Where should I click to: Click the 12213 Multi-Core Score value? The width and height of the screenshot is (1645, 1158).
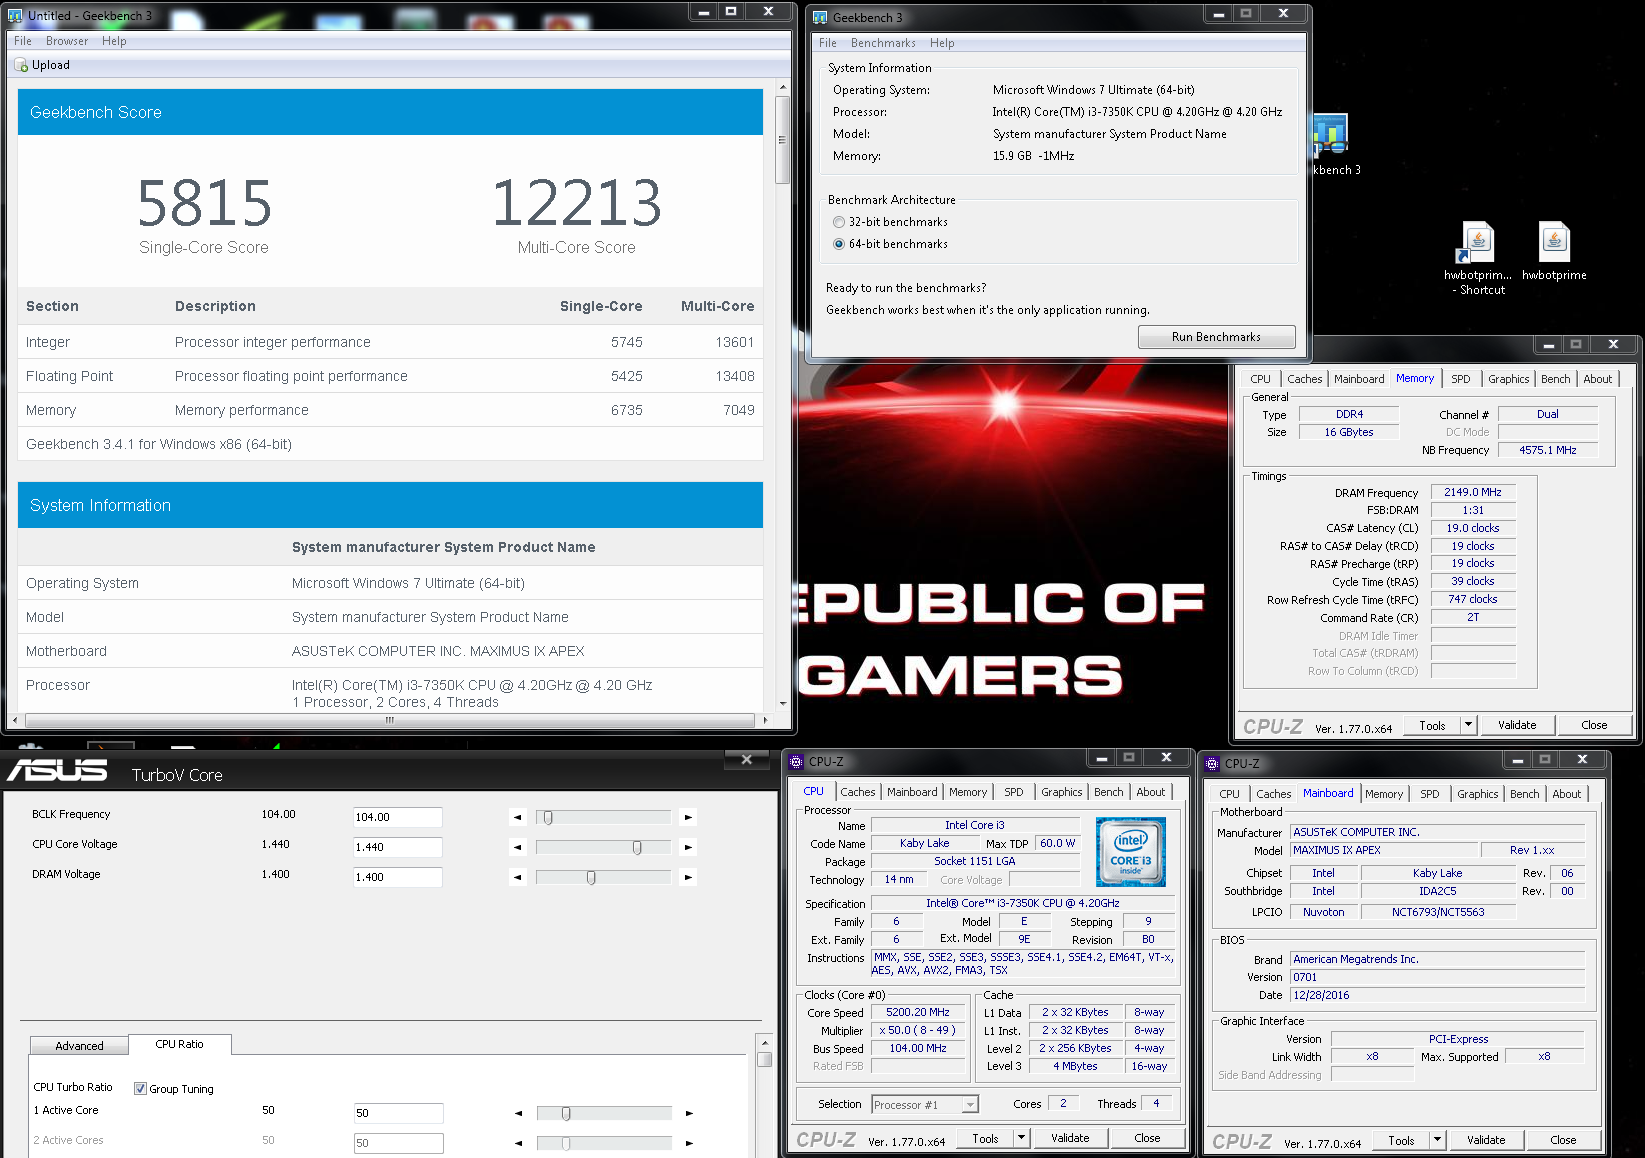577,203
